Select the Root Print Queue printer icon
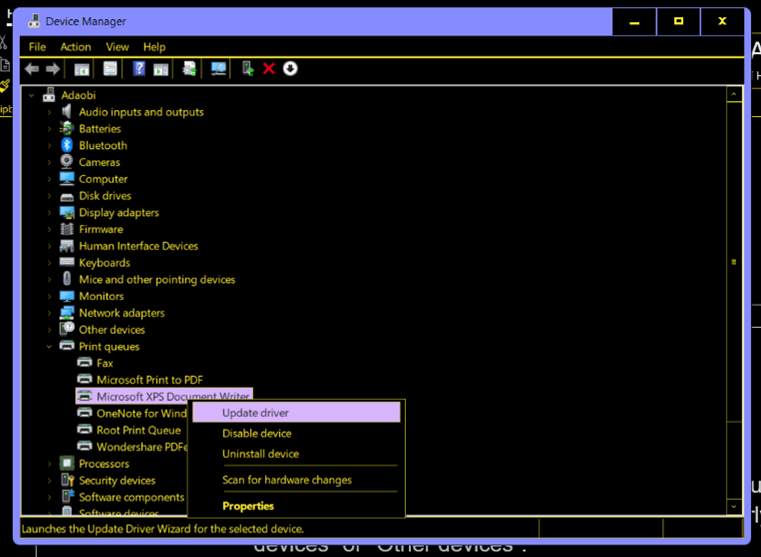The image size is (761, 557). 84,429
